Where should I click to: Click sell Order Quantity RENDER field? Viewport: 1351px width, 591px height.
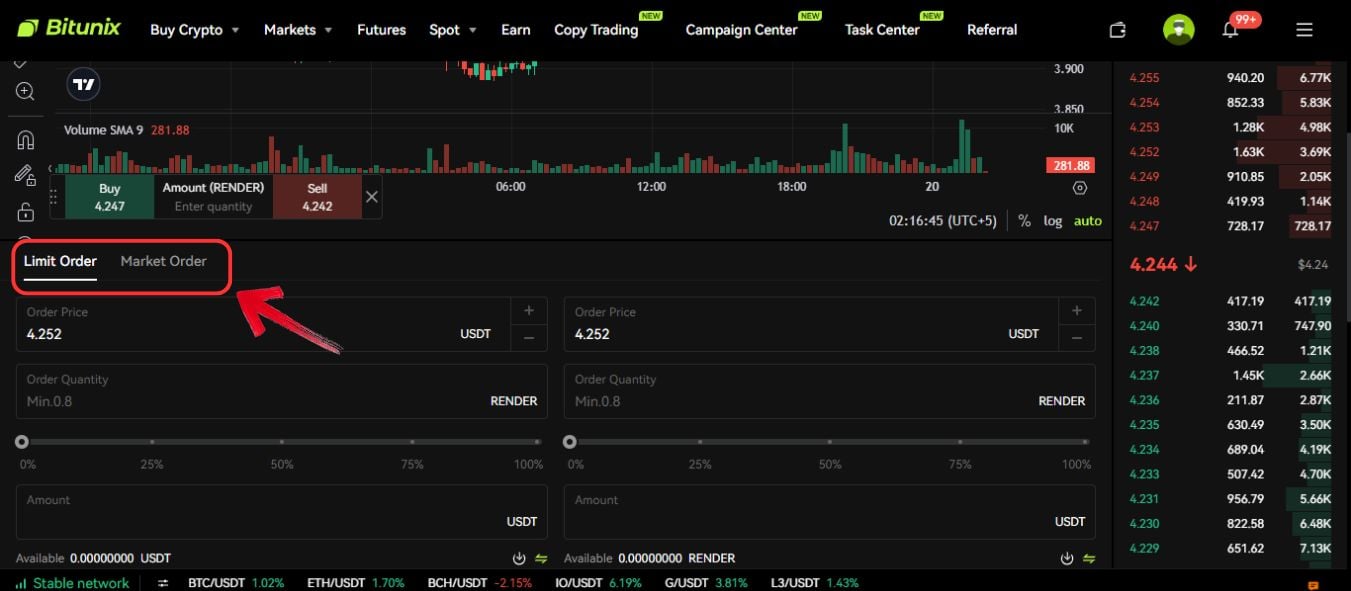(830, 391)
